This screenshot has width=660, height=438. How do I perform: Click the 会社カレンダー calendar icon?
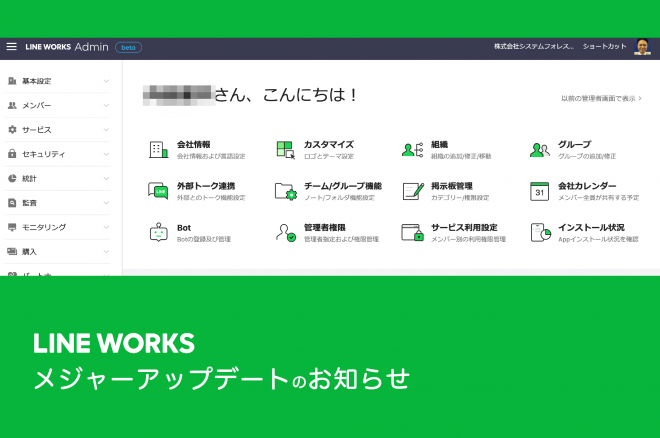coord(540,191)
